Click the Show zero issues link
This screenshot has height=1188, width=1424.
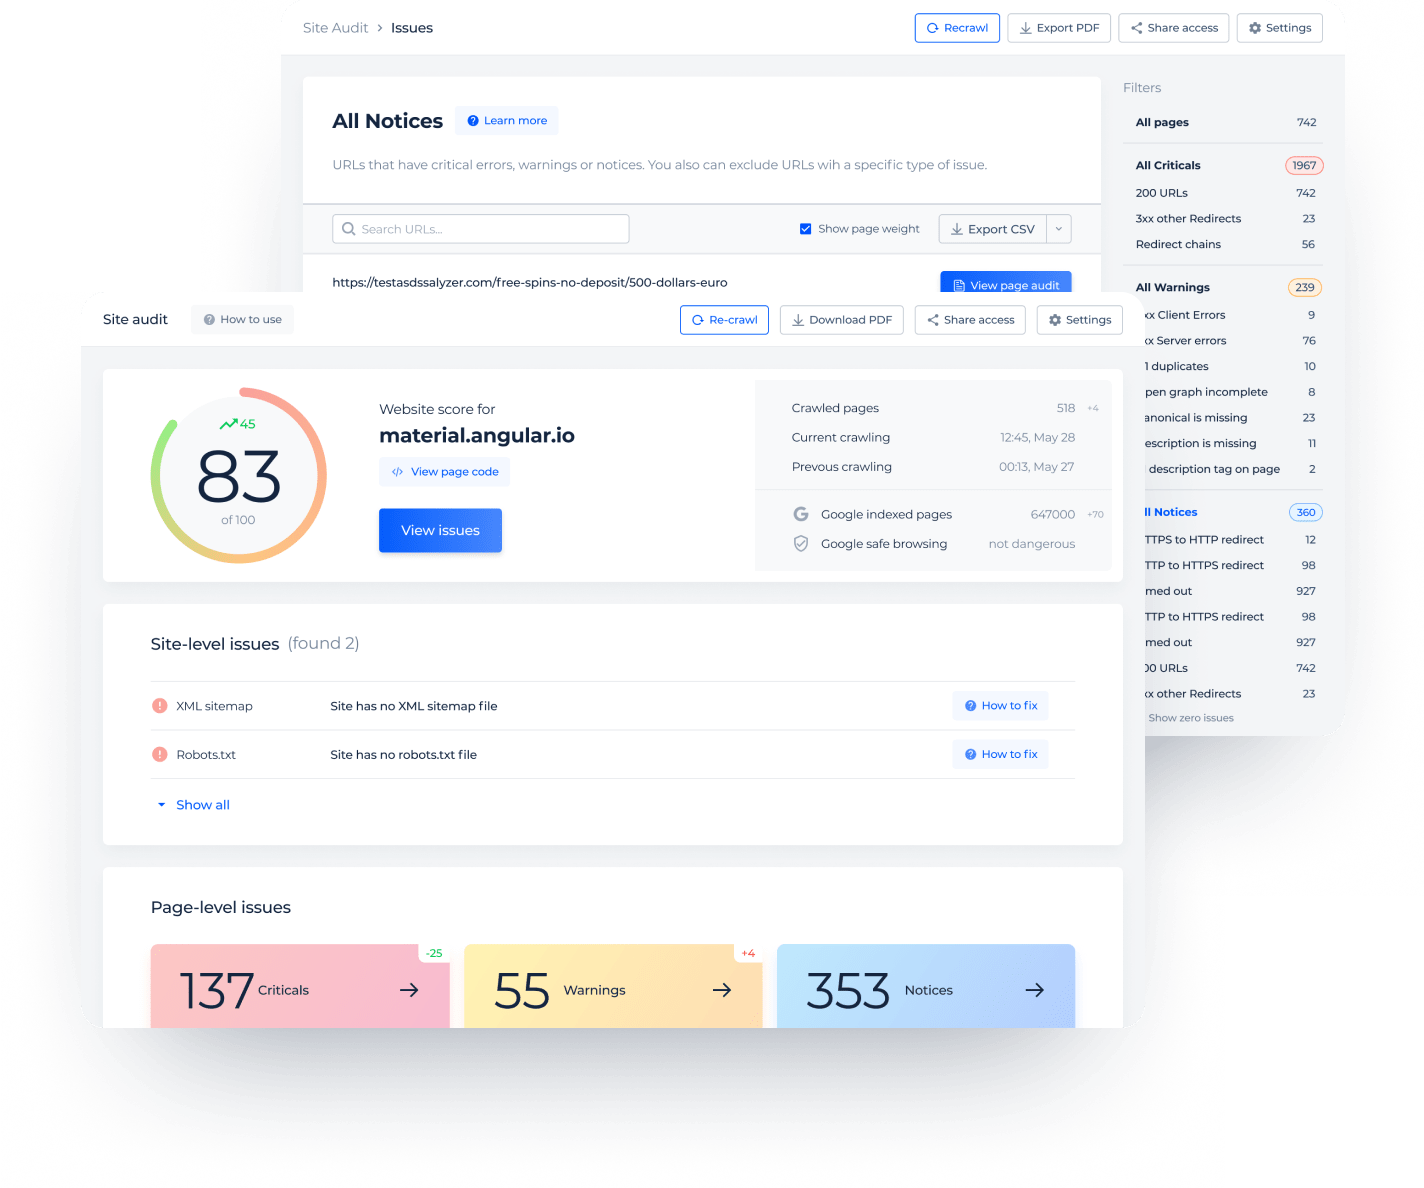point(1191,718)
